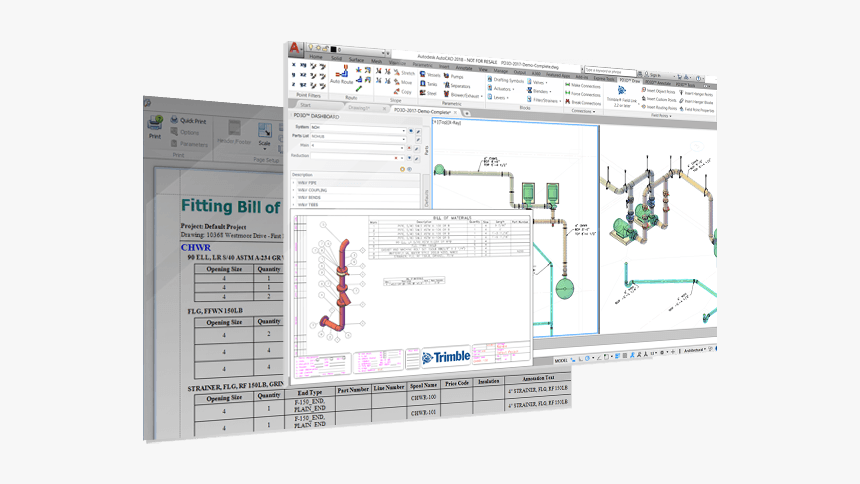Click Insert Routing Points
This screenshot has height=484, width=860.
pyautogui.click(x=659, y=108)
